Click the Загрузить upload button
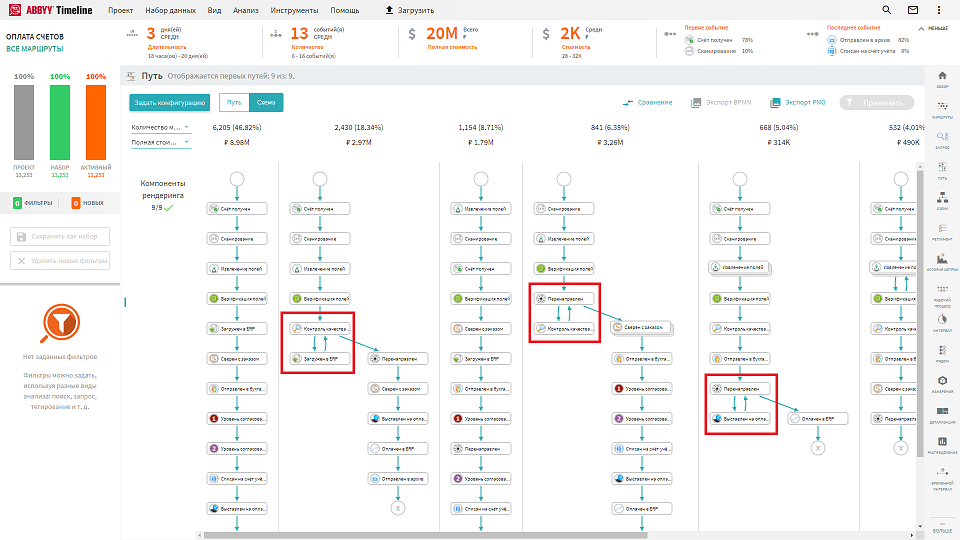 point(410,10)
